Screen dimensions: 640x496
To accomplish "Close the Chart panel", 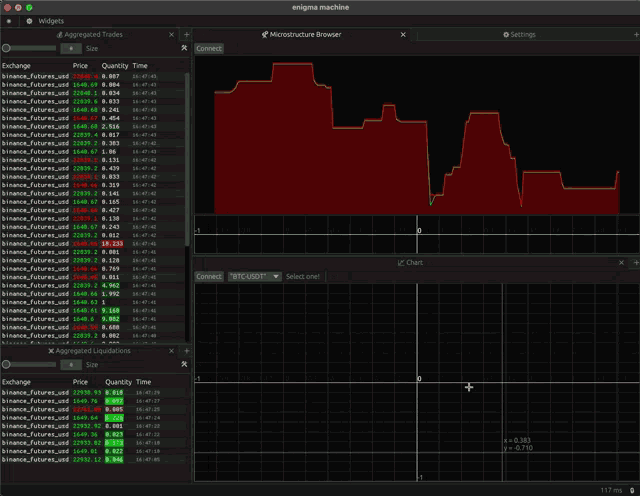I will click(621, 262).
